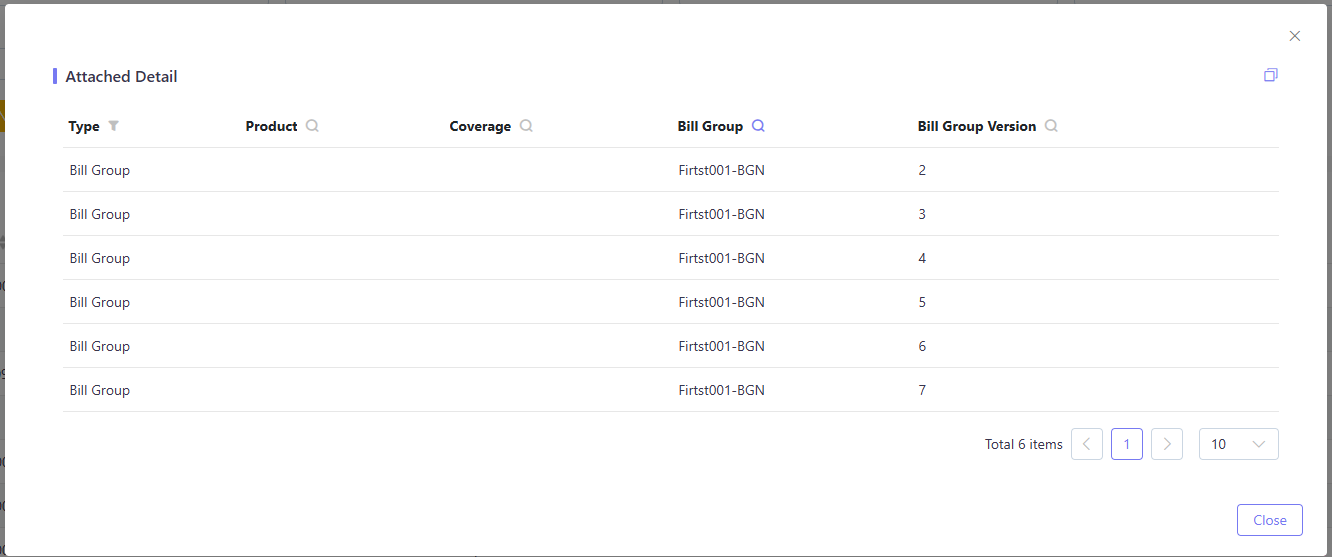Select the Type column header
The image size is (1332, 557).
point(84,126)
